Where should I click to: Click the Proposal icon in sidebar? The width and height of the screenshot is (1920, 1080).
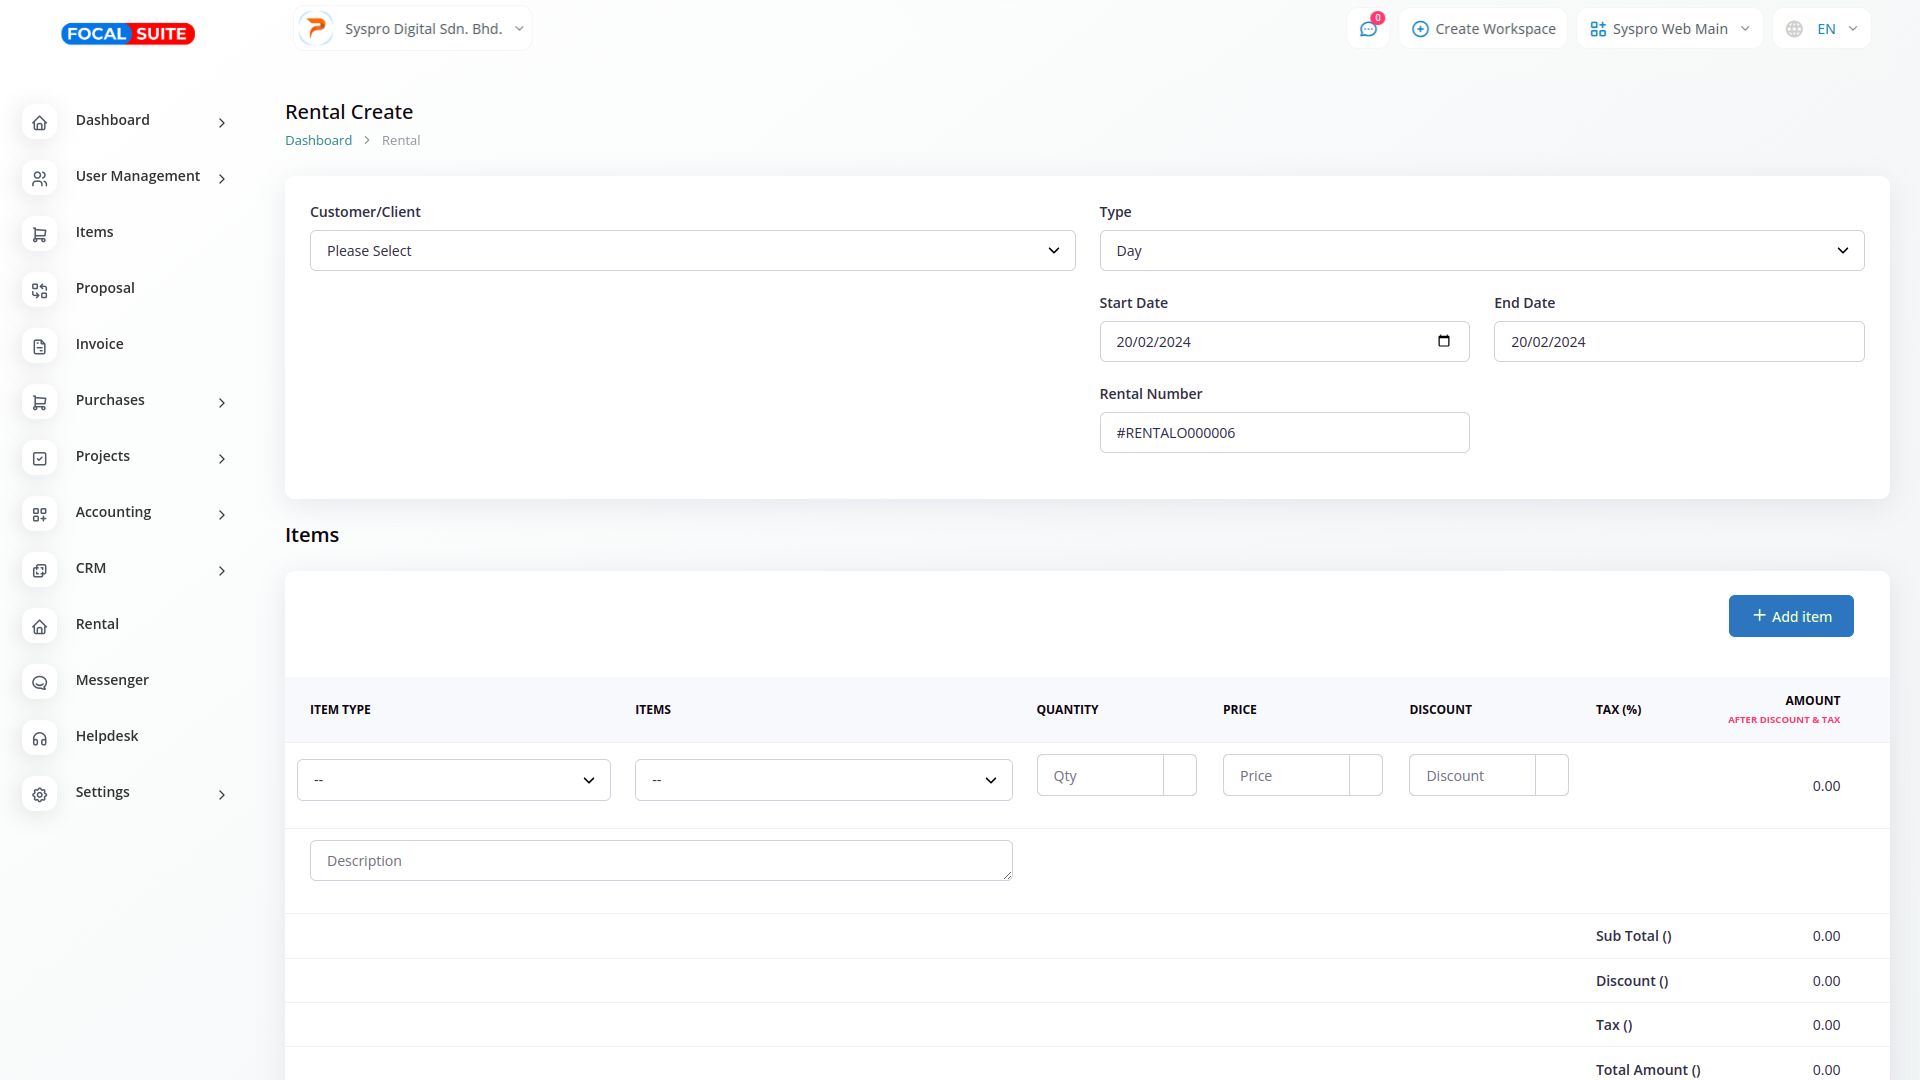[40, 291]
